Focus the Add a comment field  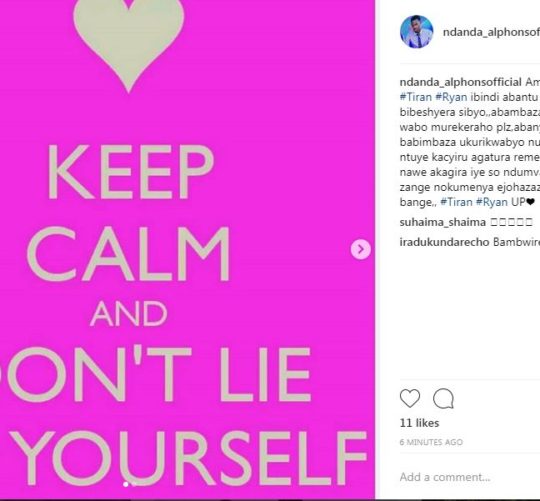click(470, 477)
